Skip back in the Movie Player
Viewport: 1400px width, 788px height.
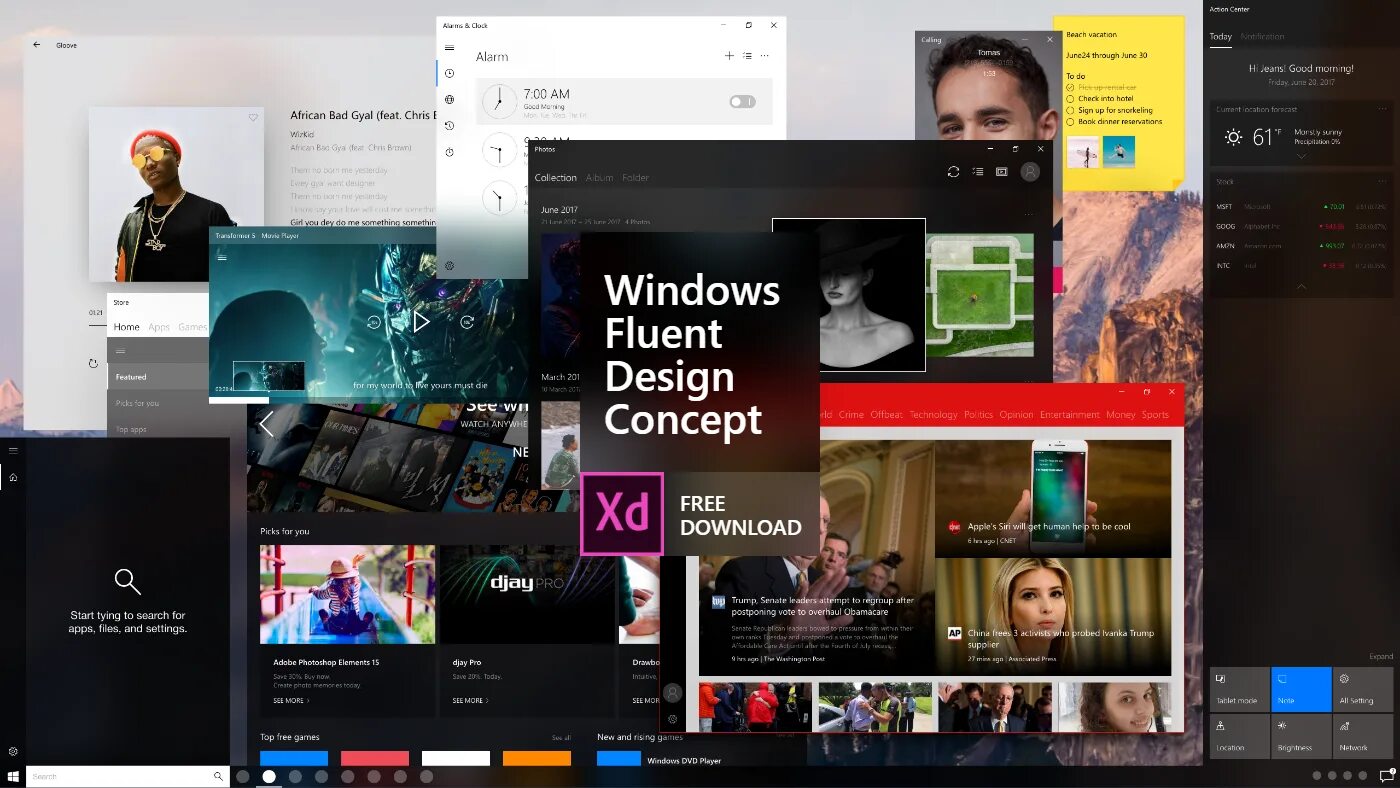[374, 322]
